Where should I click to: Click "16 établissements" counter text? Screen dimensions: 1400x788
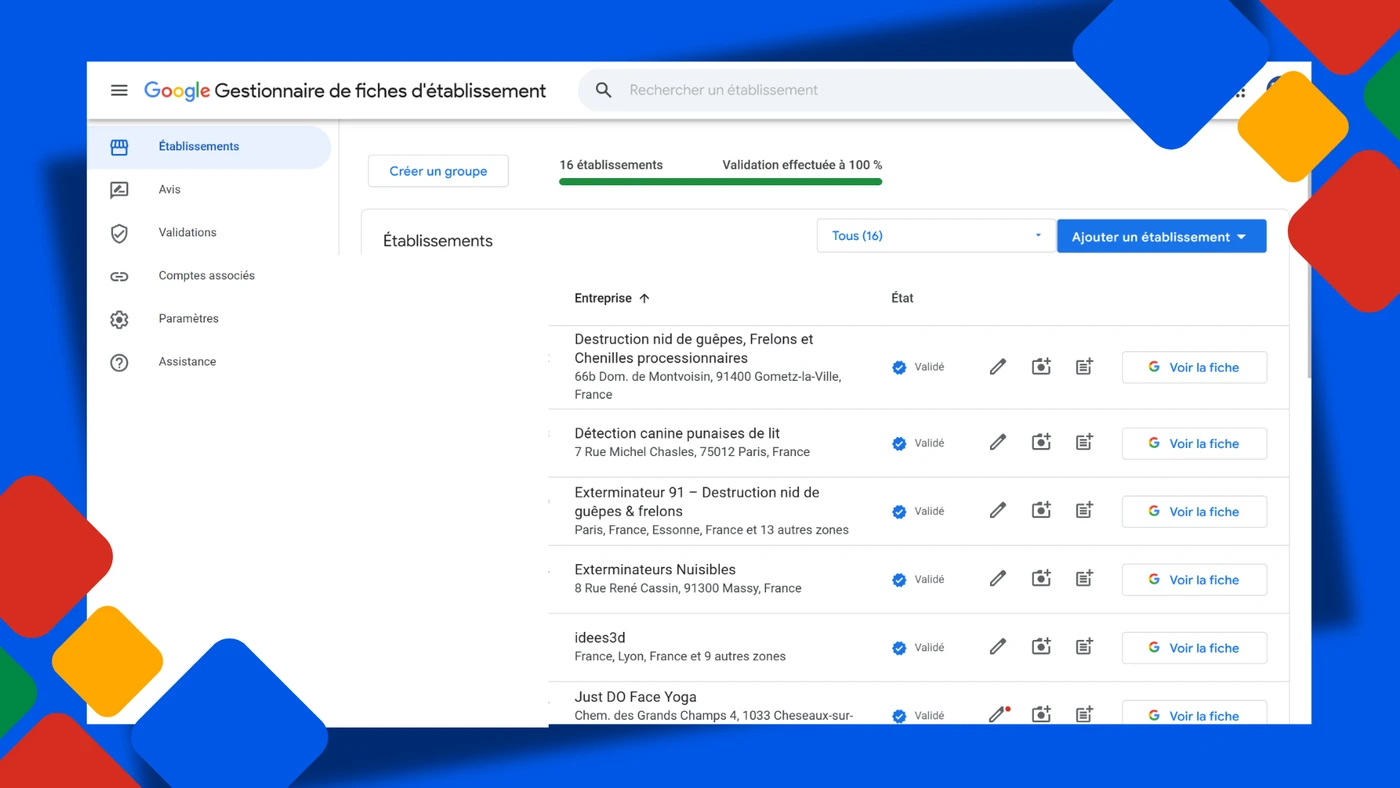(611, 165)
